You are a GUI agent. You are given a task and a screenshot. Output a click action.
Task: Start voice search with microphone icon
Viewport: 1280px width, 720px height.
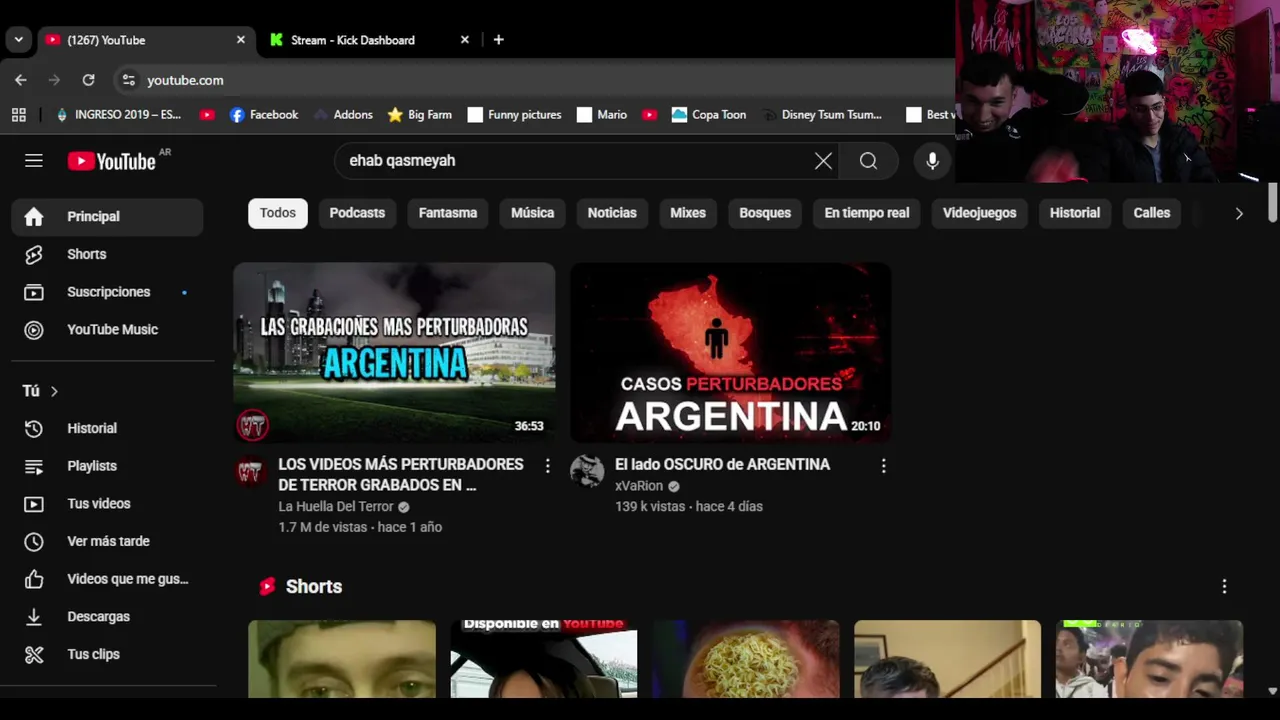pos(932,161)
